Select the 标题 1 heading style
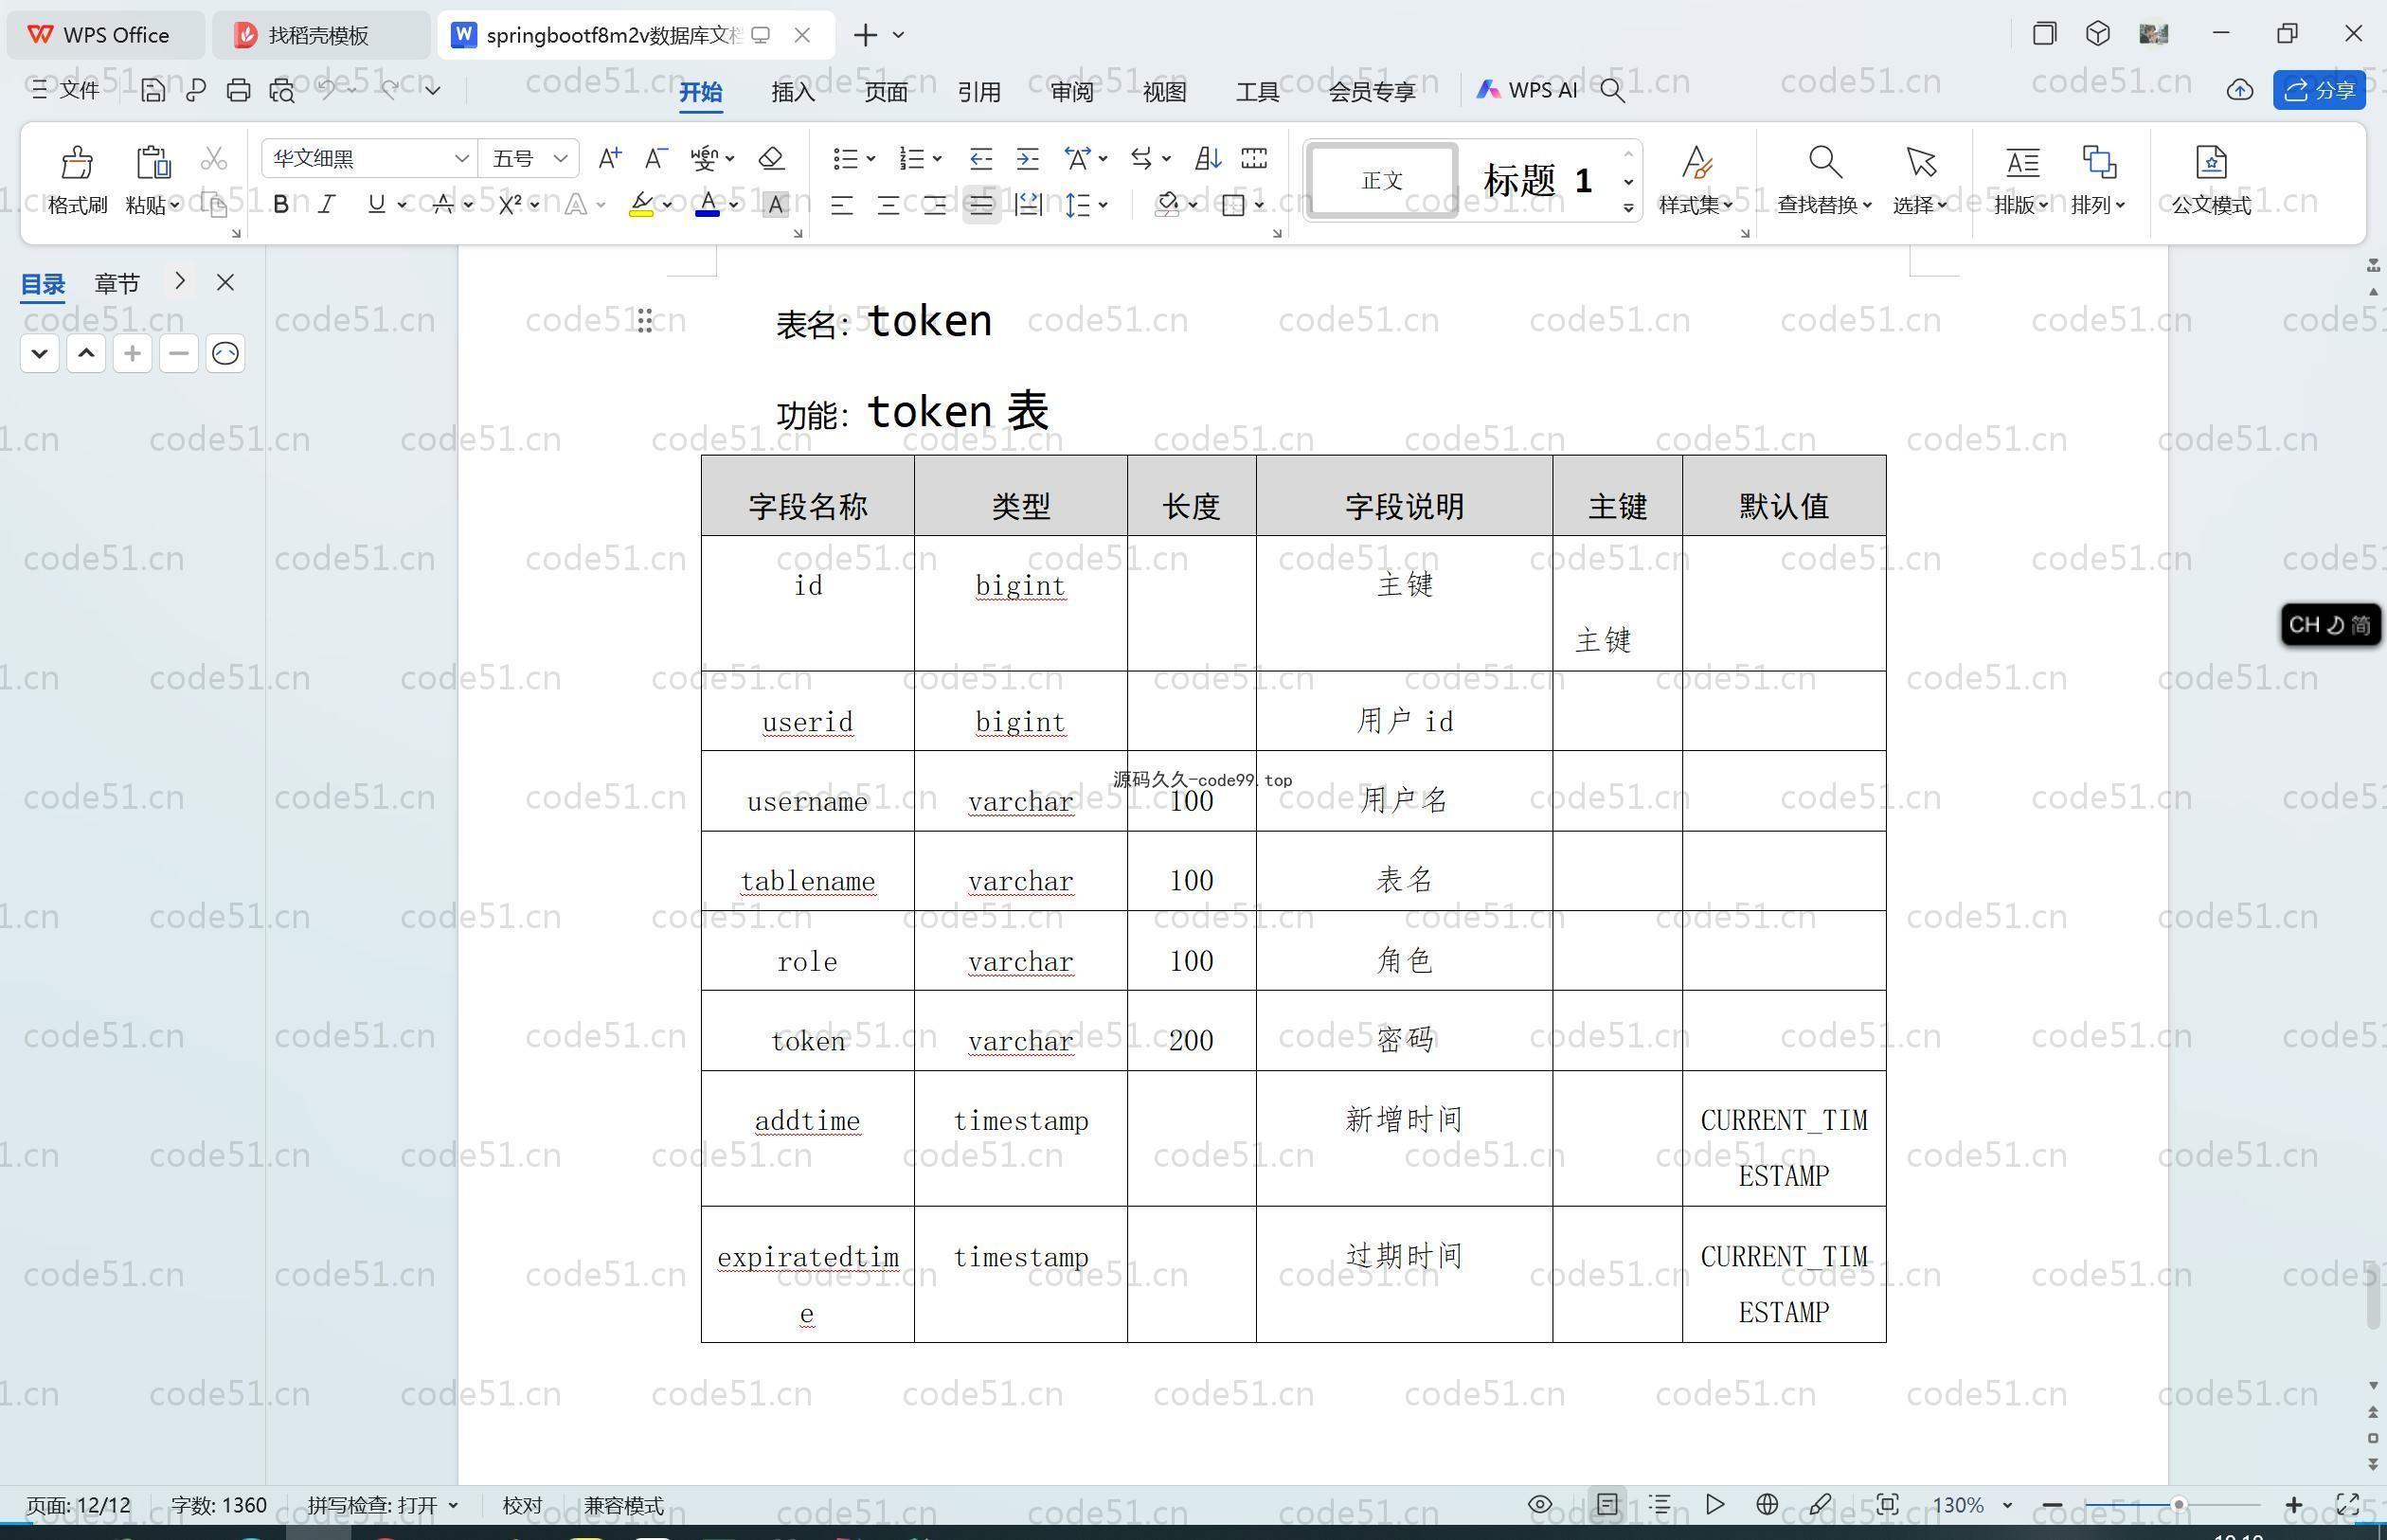Image resolution: width=2387 pixels, height=1540 pixels. point(1536,181)
